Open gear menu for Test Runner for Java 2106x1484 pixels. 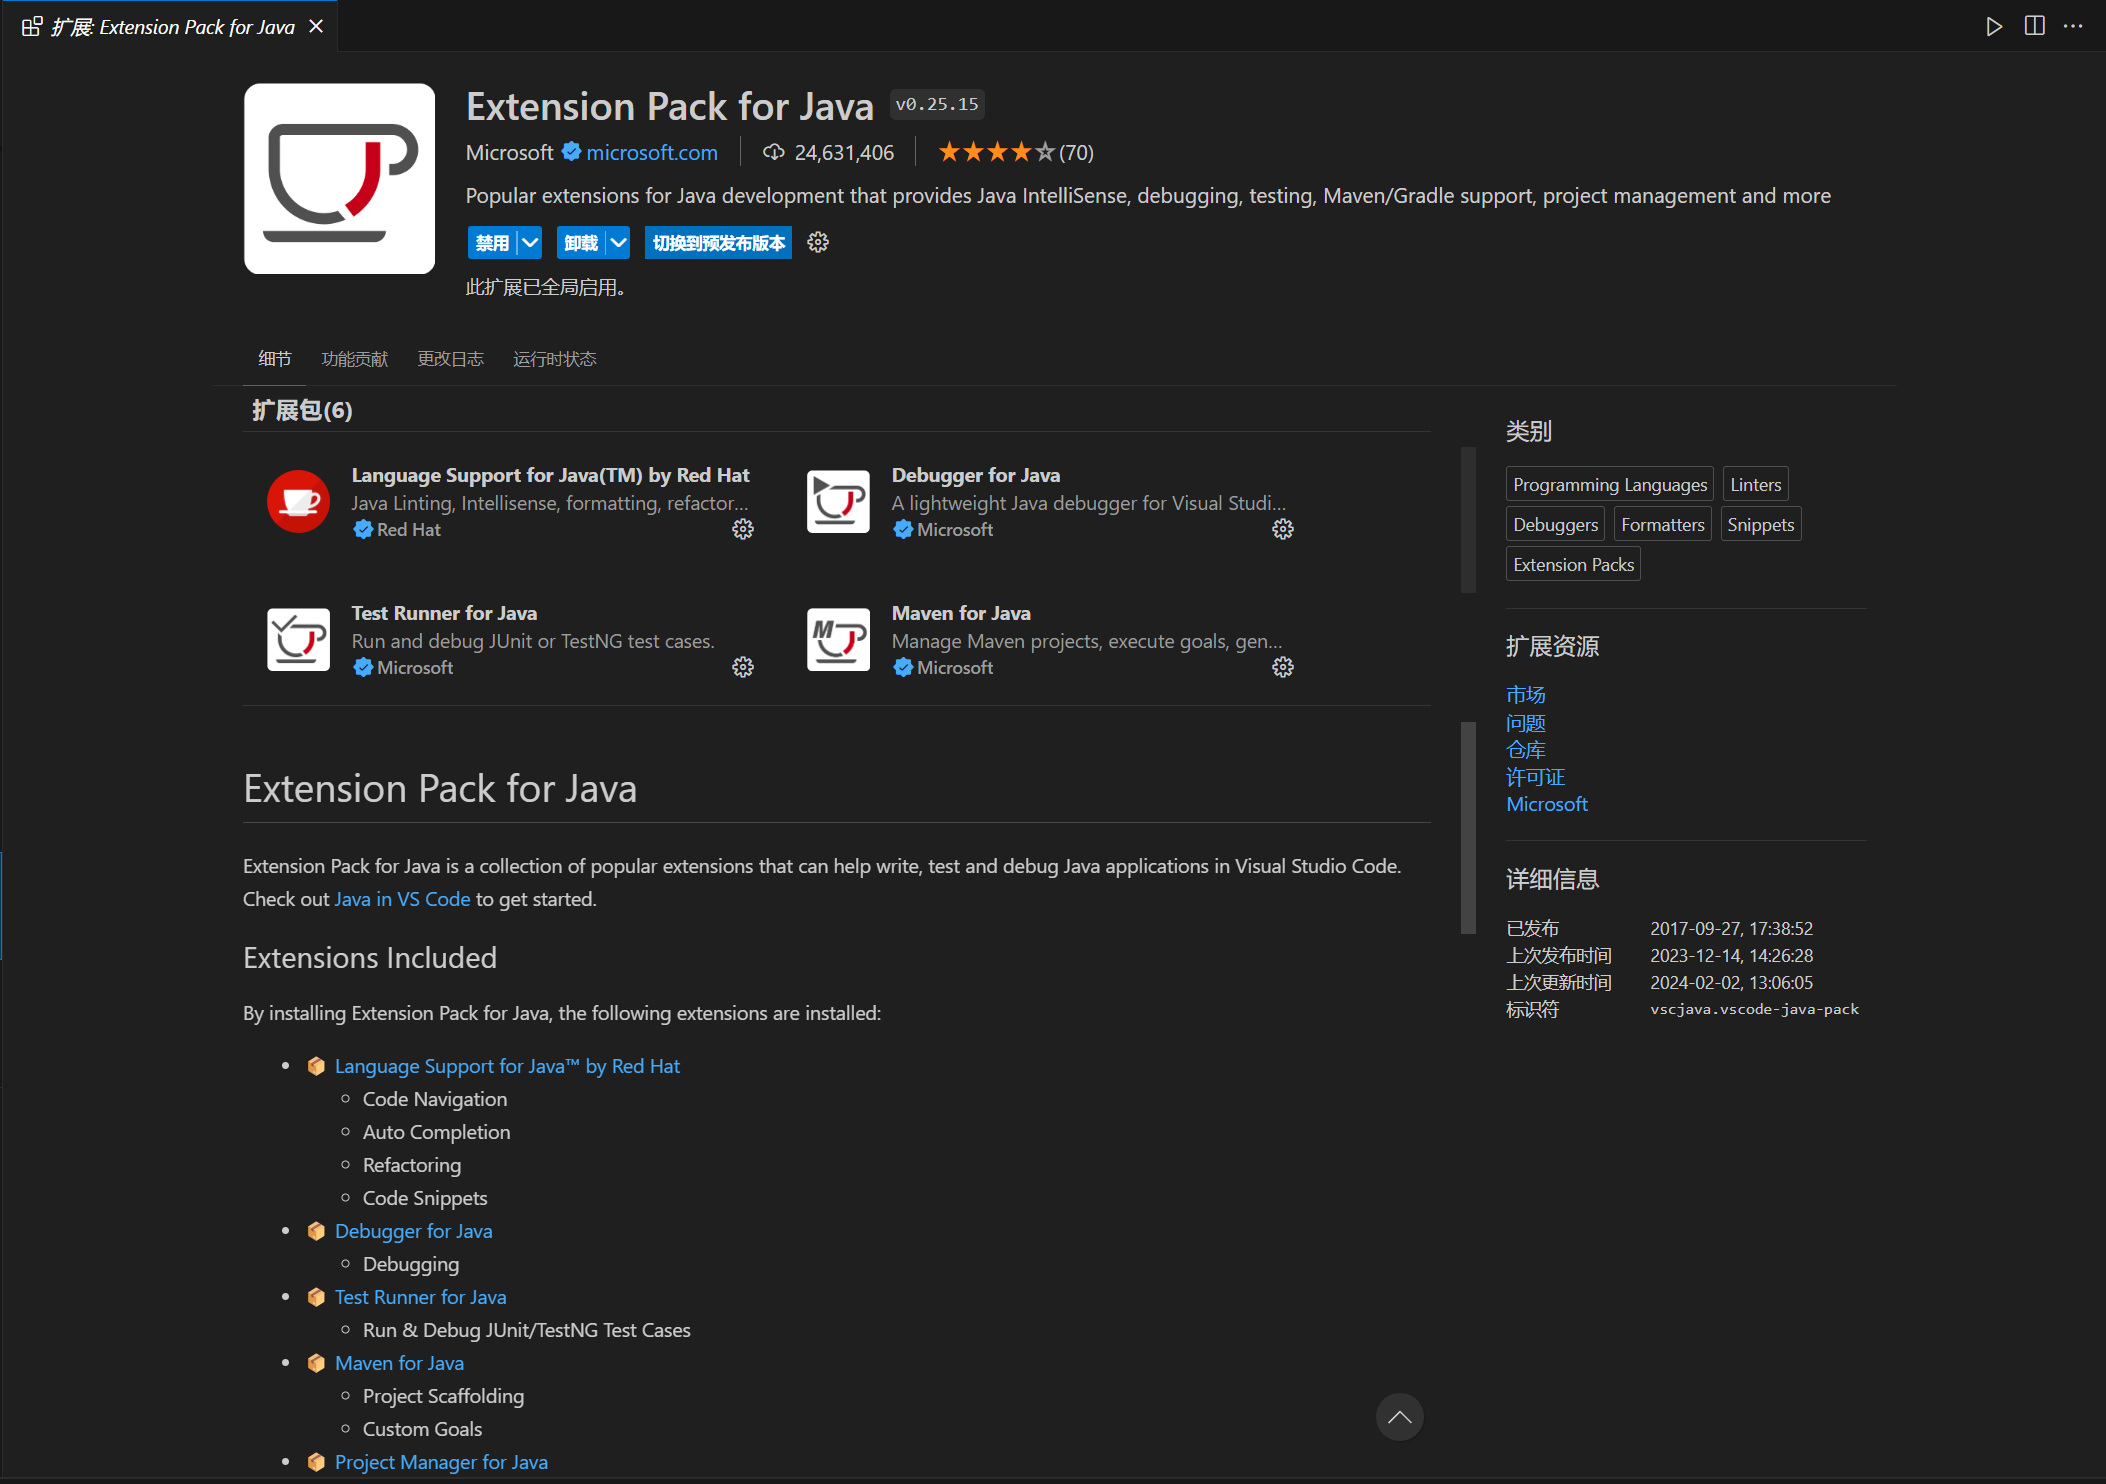point(743,667)
